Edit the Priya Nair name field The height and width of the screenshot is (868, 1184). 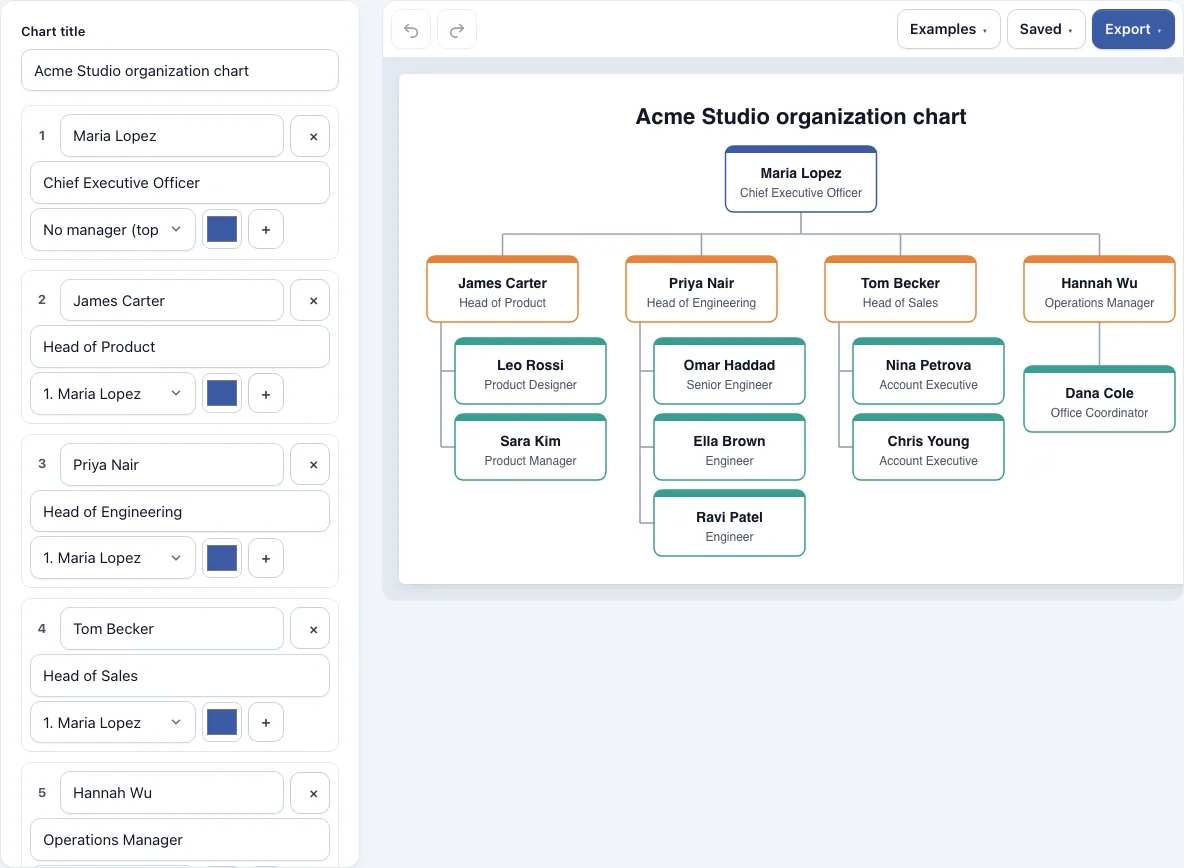pyautogui.click(x=171, y=465)
